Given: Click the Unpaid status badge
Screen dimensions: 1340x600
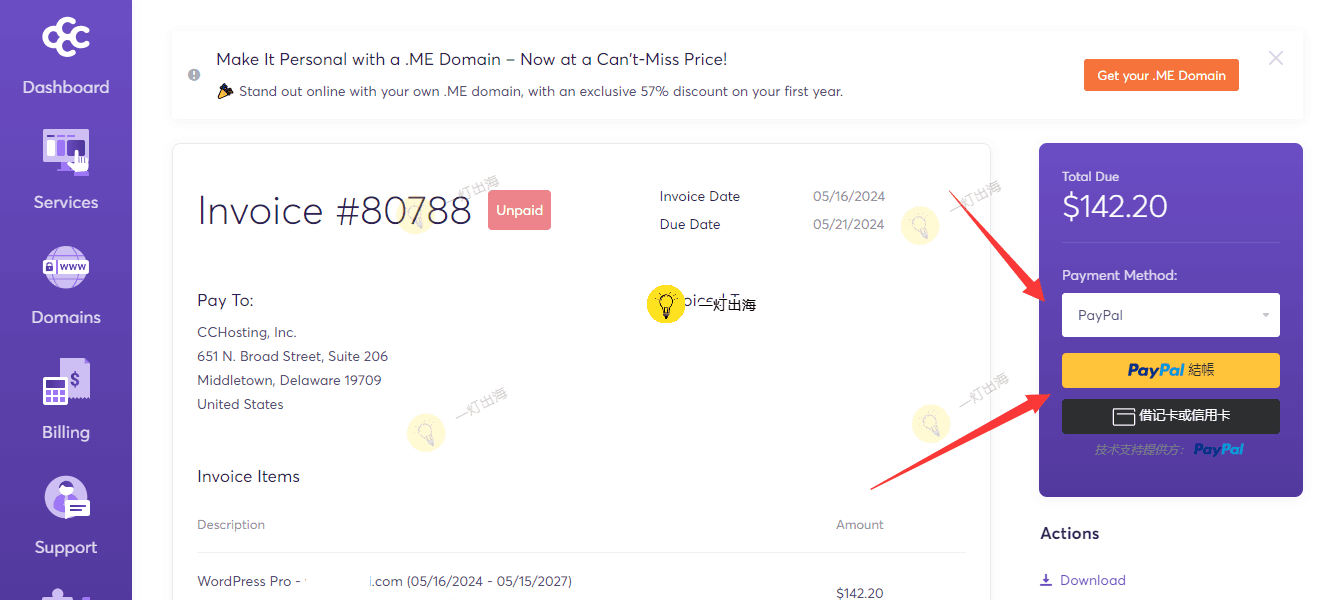Looking at the screenshot, I should coord(519,210).
